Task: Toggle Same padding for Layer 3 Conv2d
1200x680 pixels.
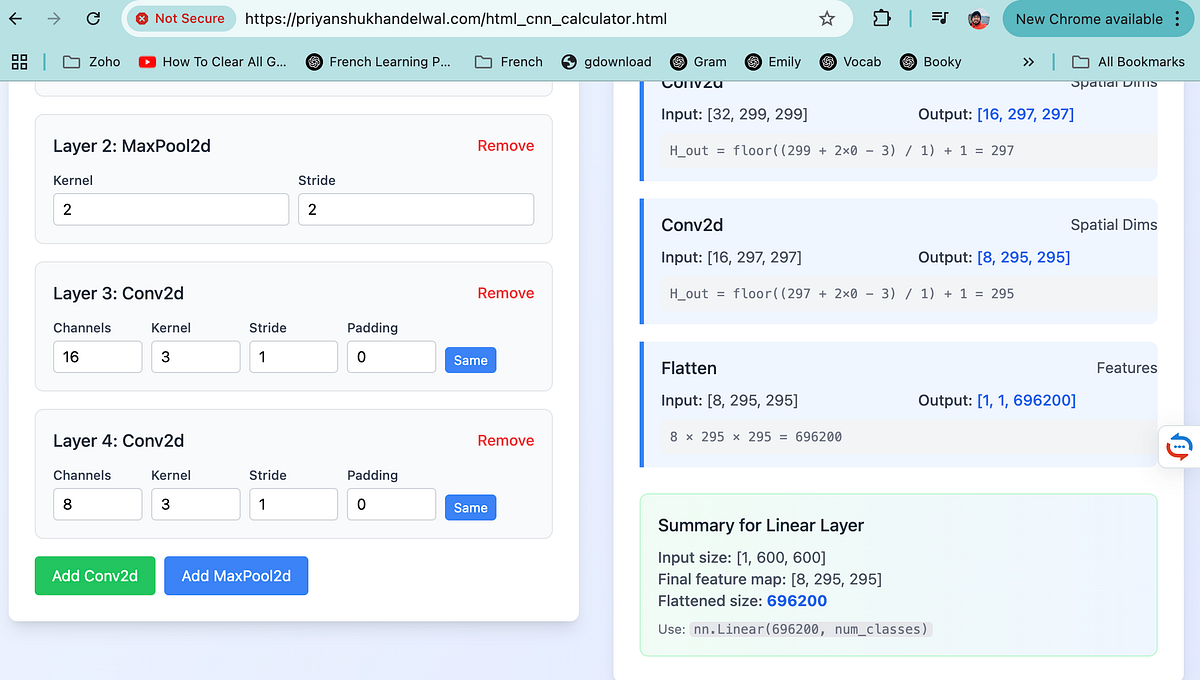Action: [470, 359]
